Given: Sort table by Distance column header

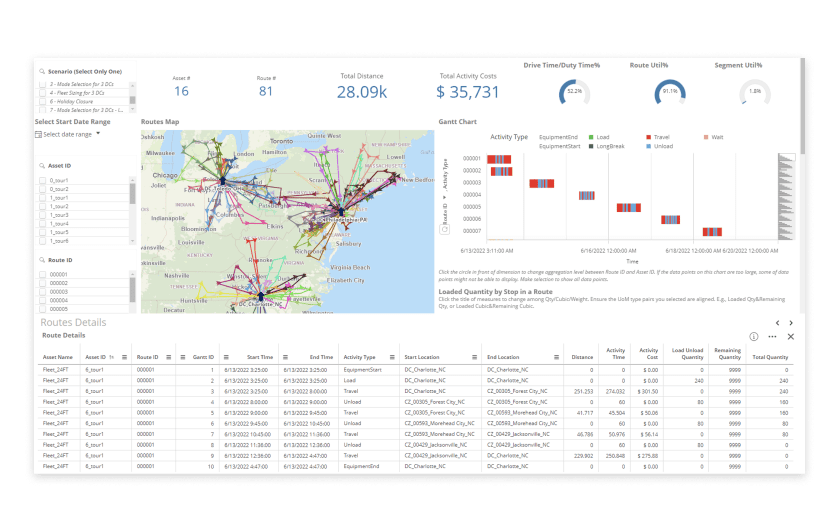Looking at the screenshot, I should point(582,357).
